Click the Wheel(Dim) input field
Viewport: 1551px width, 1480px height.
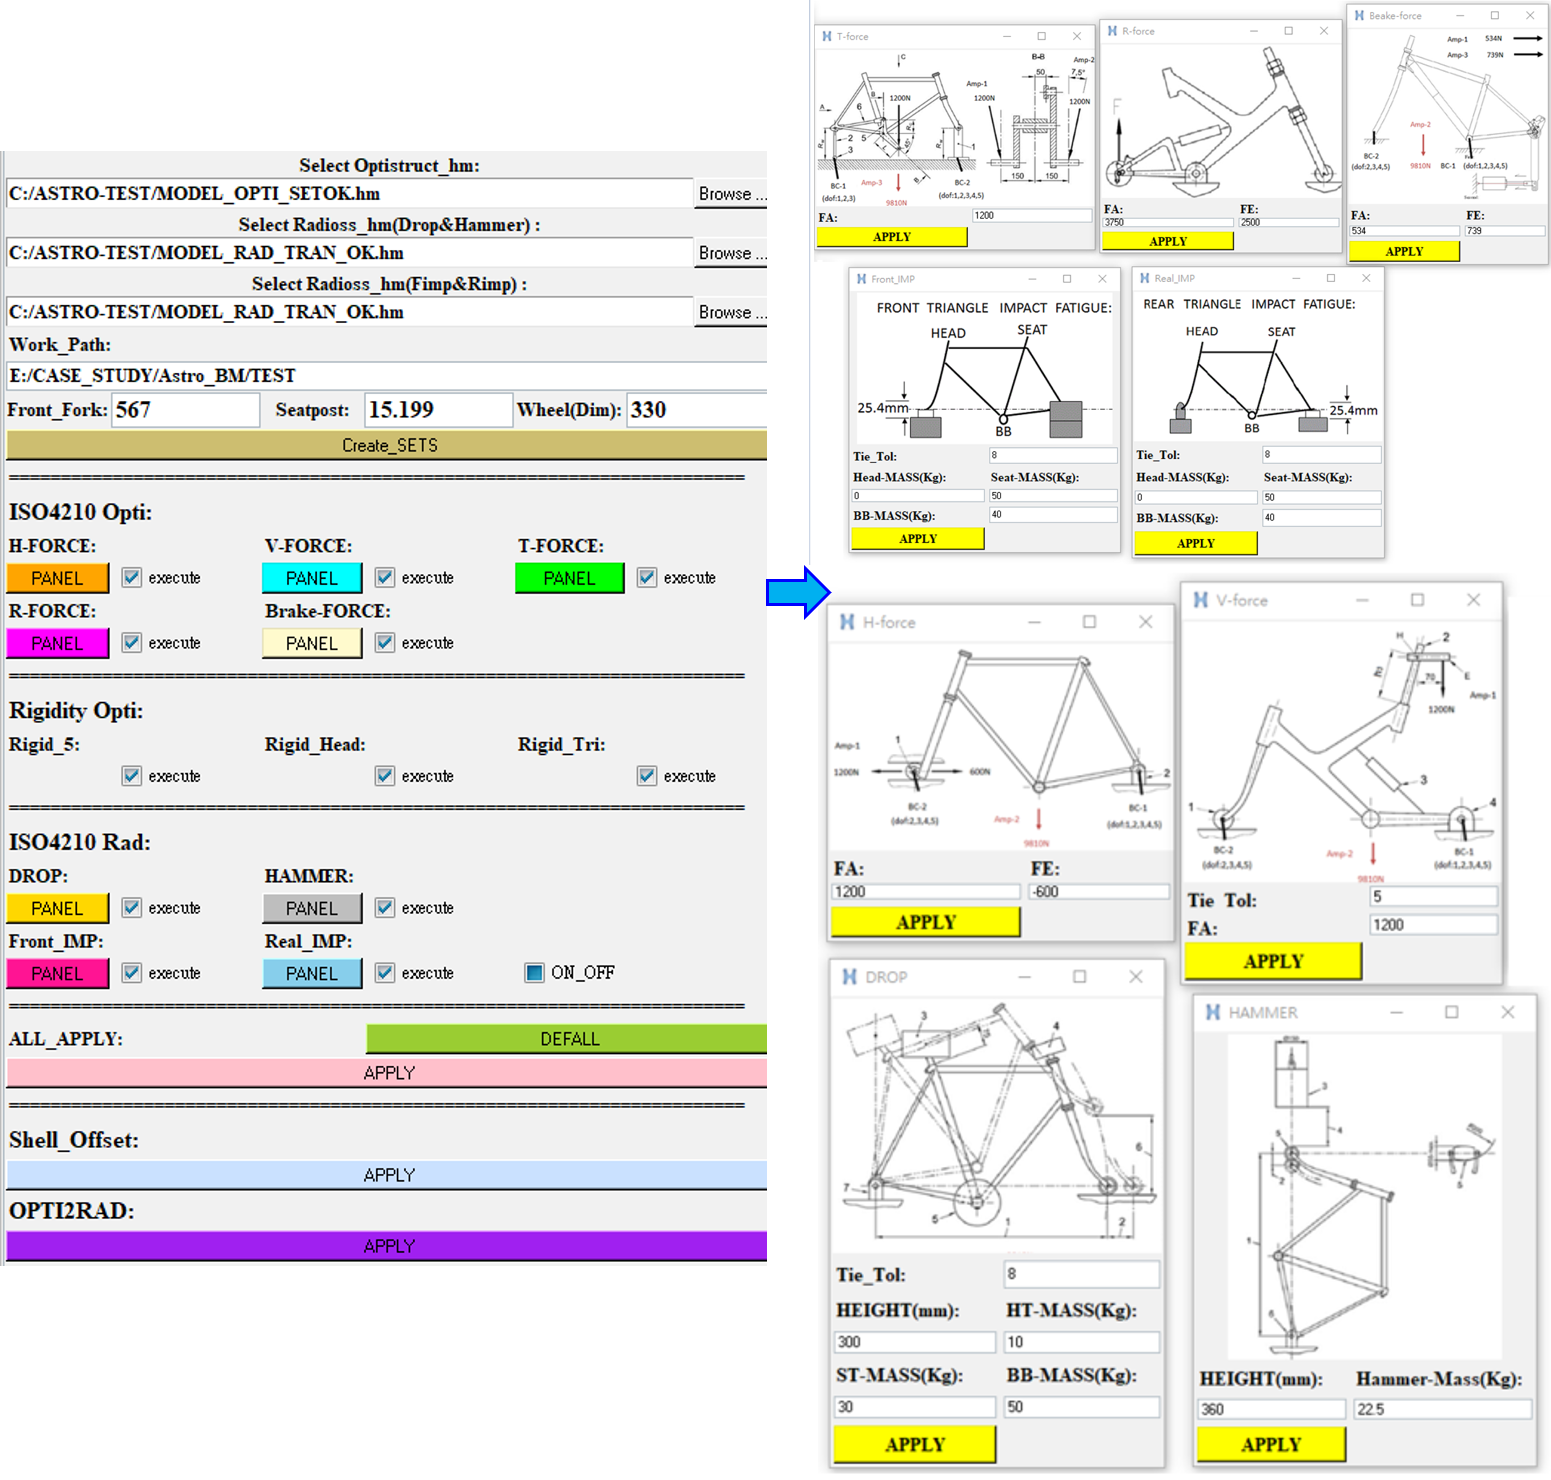(x=695, y=410)
